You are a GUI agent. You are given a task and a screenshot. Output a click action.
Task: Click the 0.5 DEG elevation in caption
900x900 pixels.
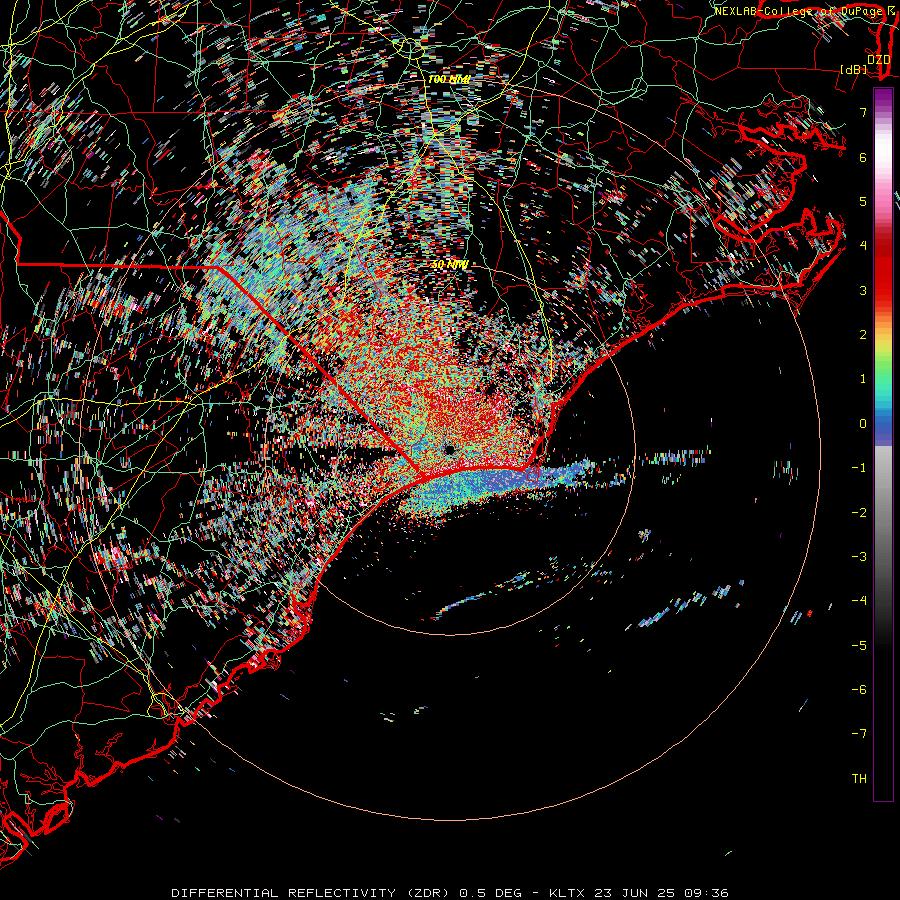point(491,893)
